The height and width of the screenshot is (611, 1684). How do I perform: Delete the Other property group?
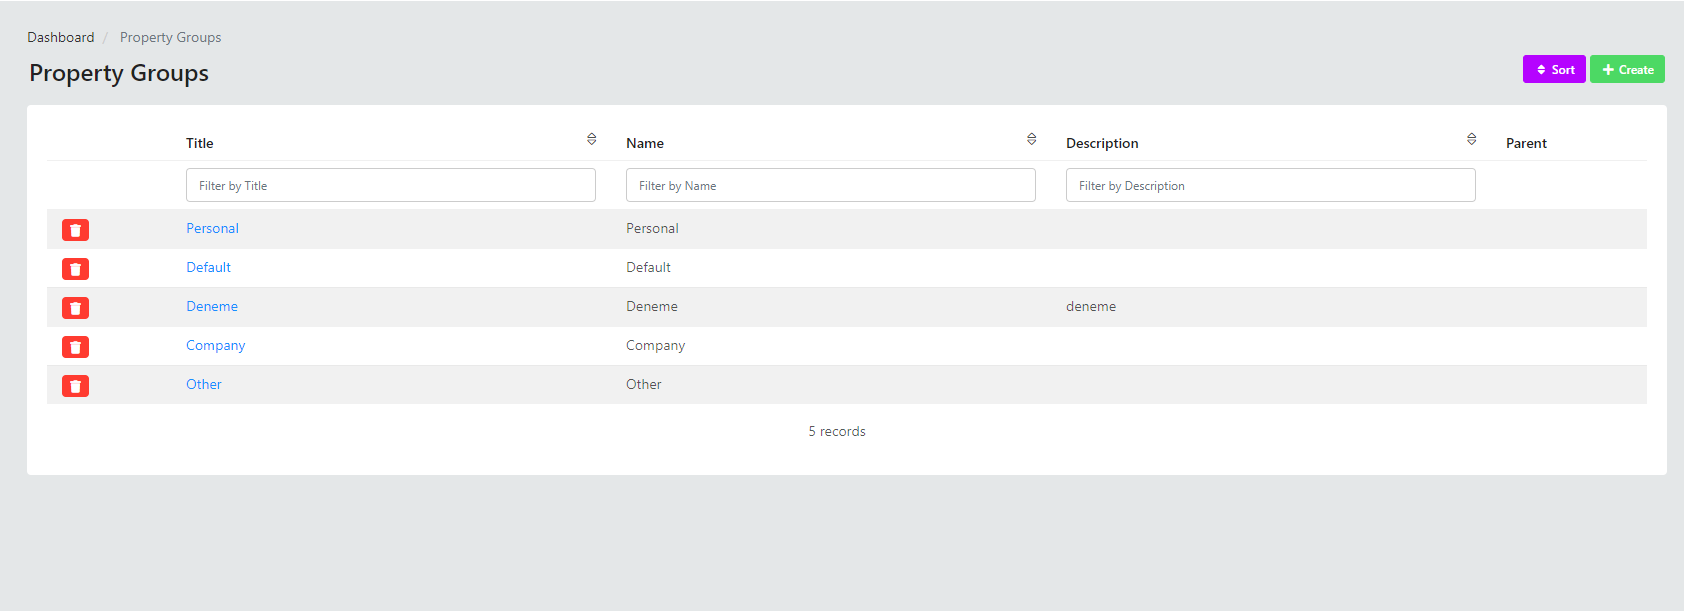(75, 386)
